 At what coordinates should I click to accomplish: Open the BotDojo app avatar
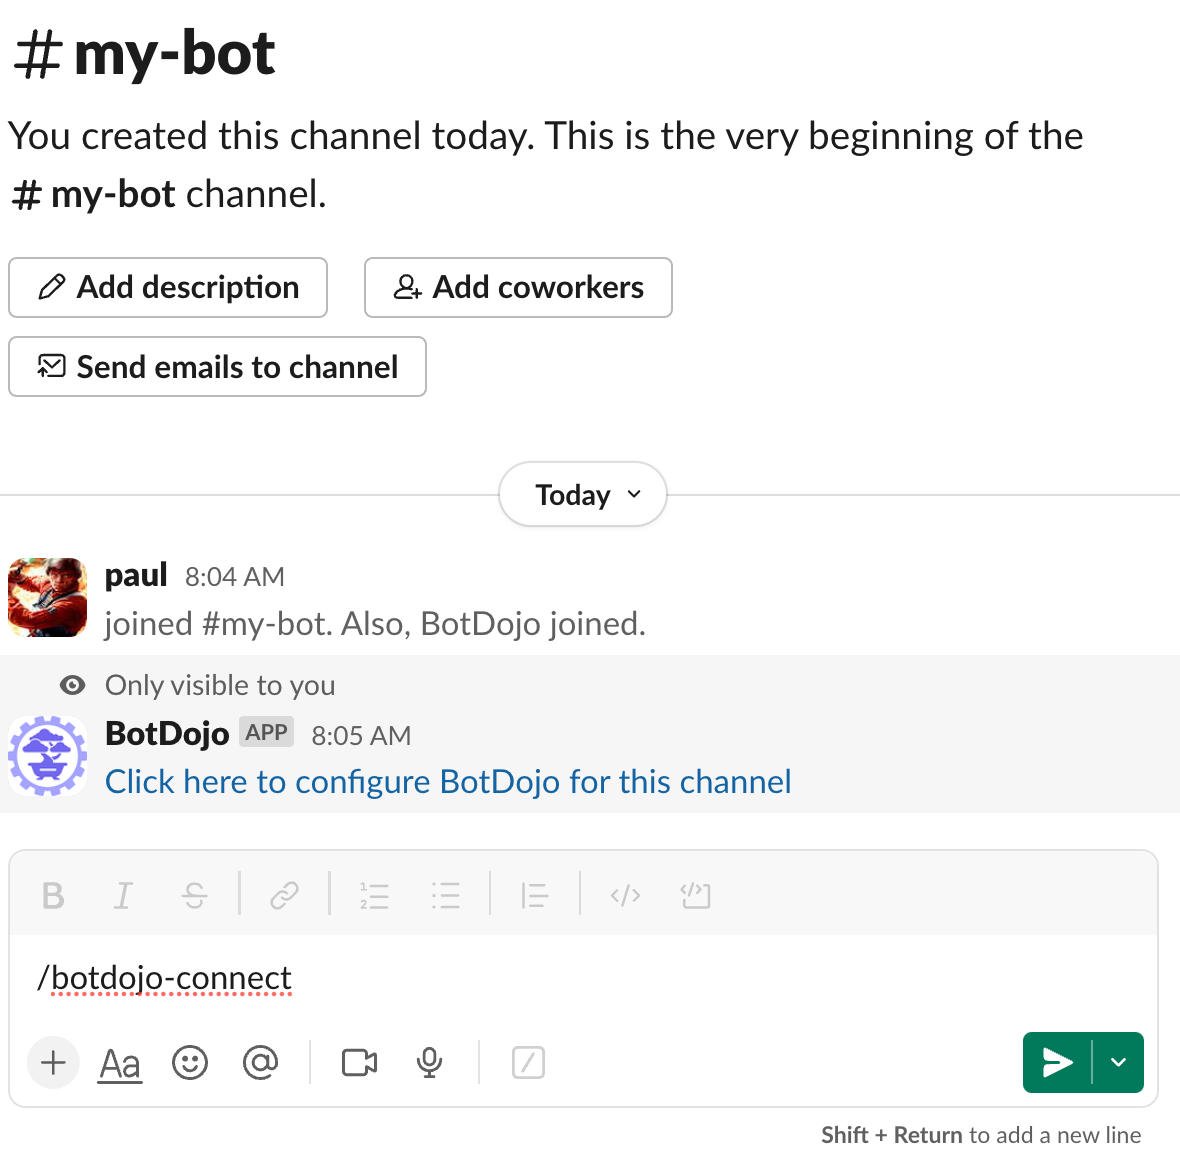click(47, 756)
